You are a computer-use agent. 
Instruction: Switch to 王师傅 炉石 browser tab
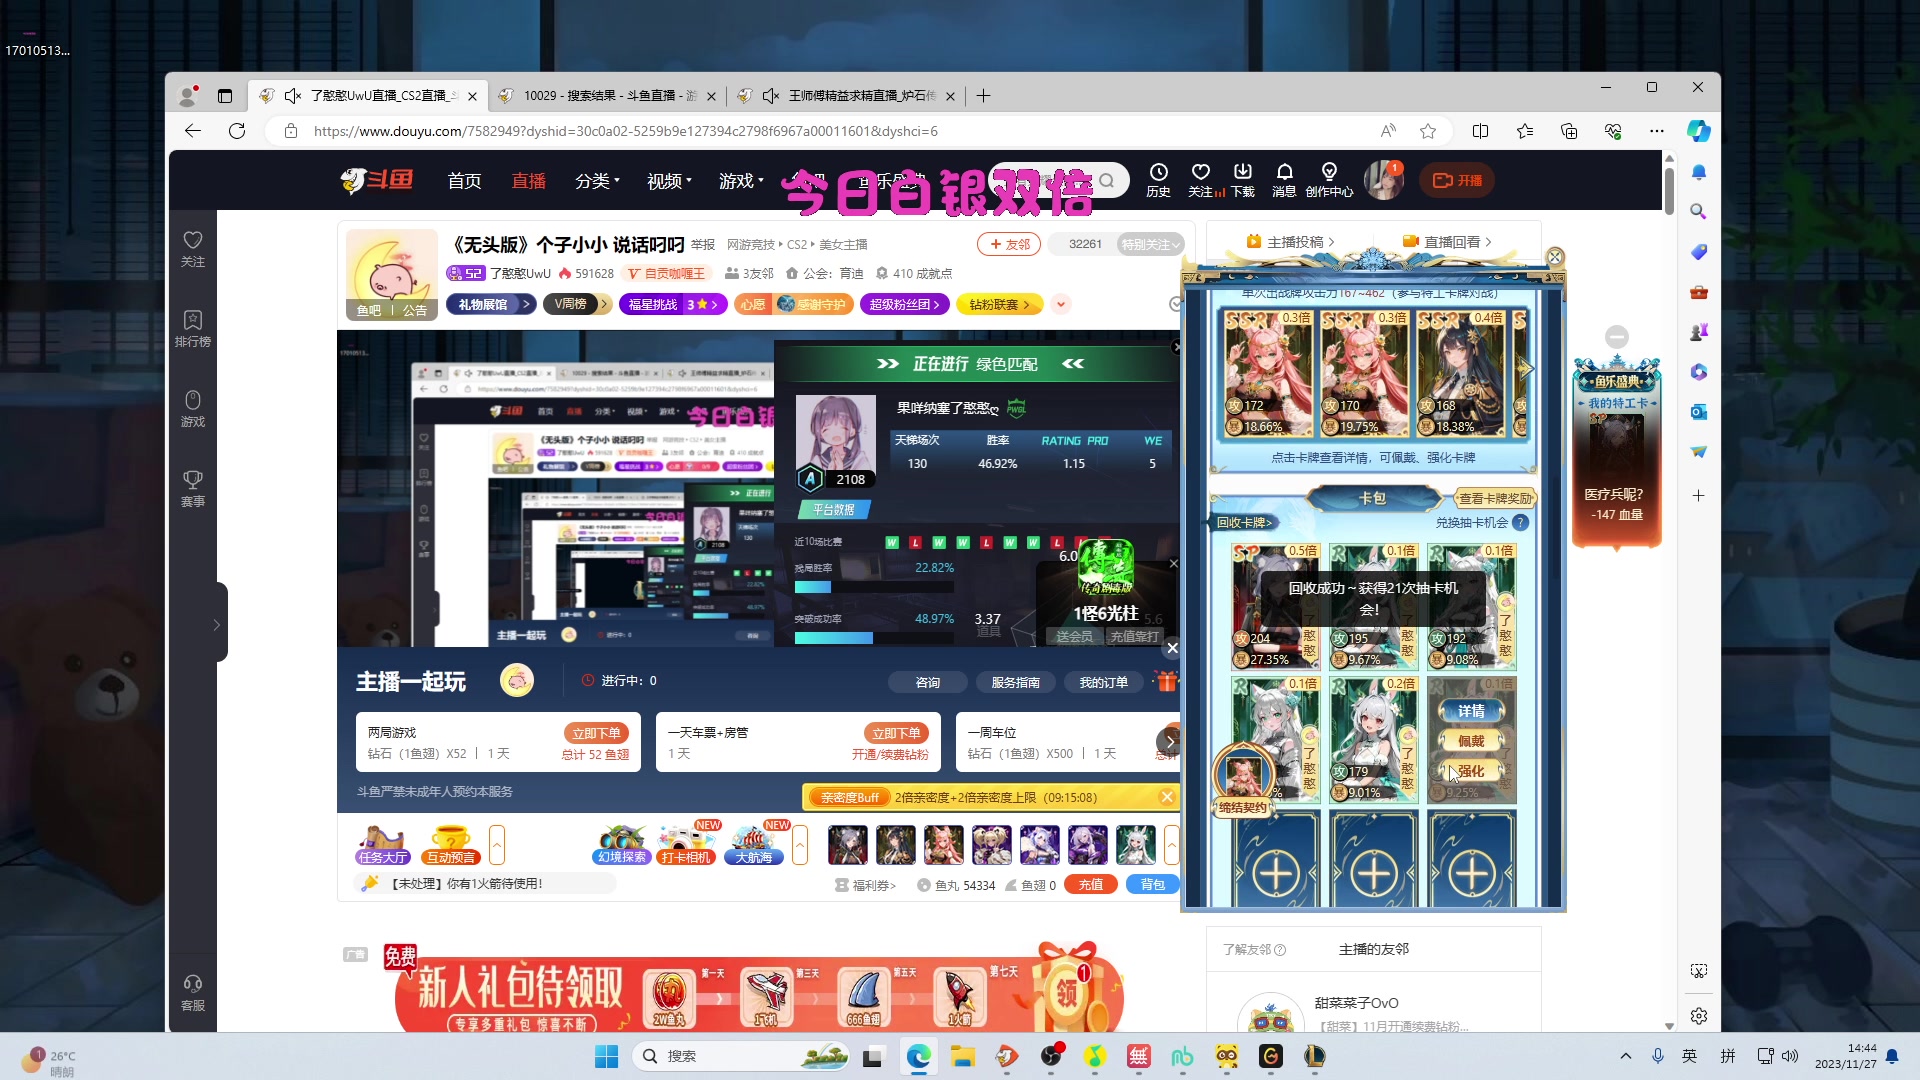point(846,96)
